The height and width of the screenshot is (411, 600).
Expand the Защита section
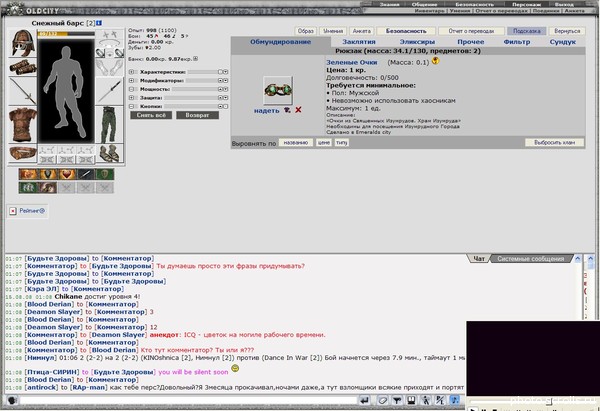click(x=131, y=98)
